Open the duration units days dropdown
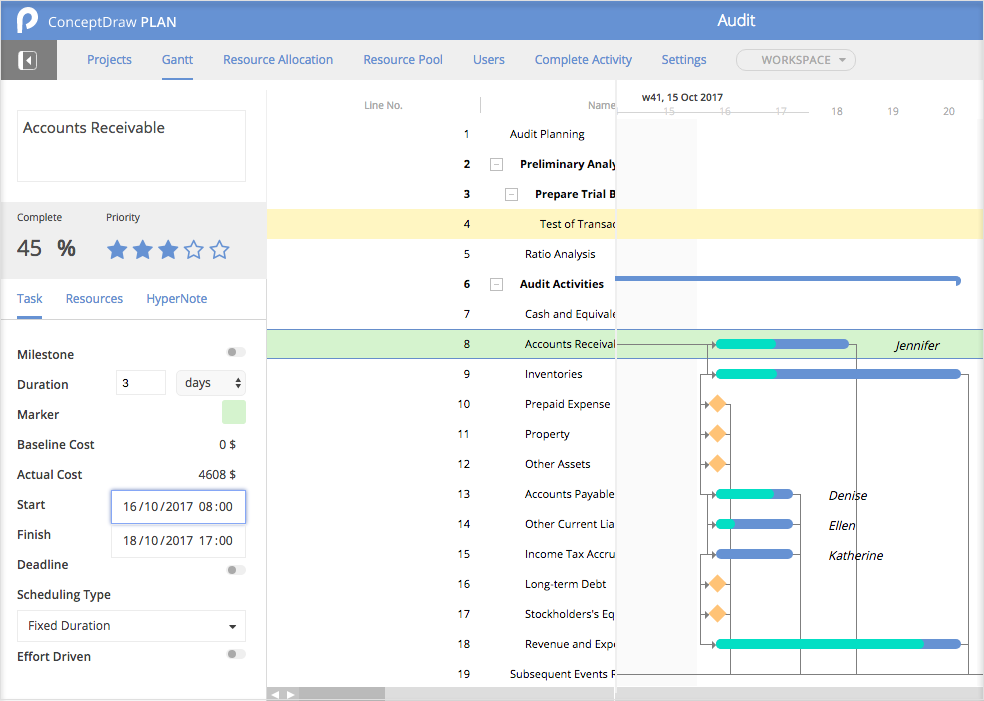 pos(211,383)
